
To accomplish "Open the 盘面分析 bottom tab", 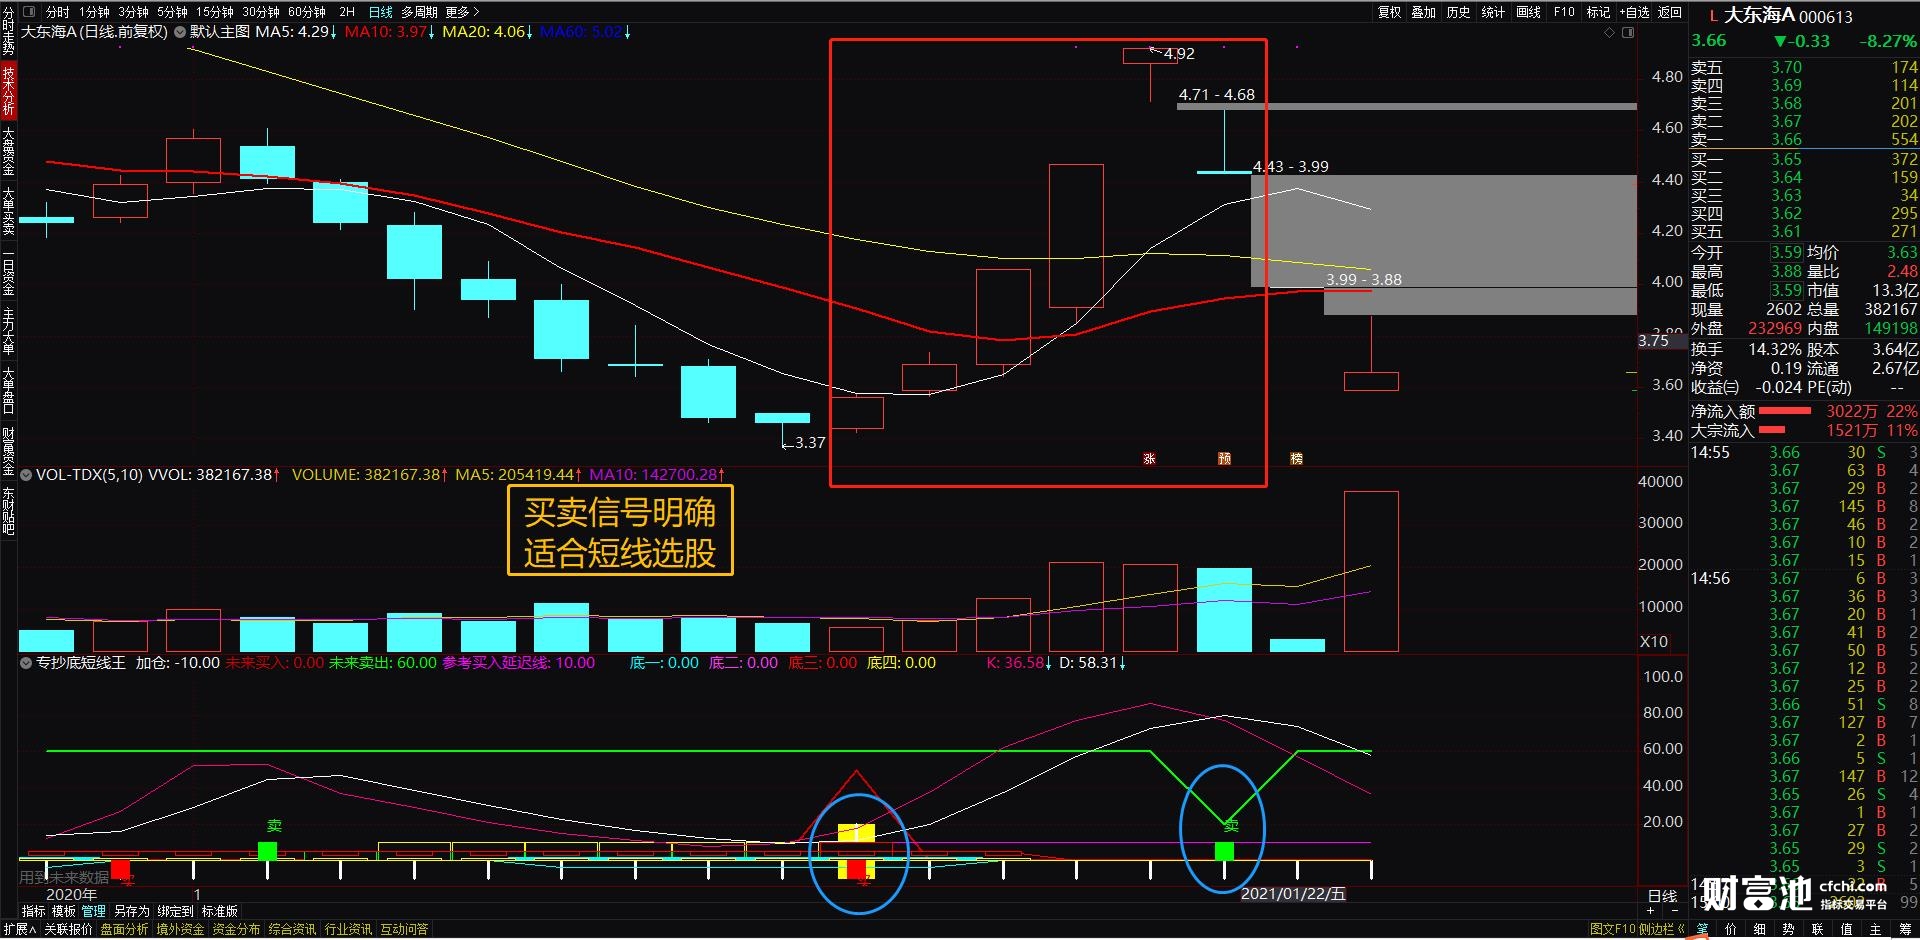I will 124,929.
